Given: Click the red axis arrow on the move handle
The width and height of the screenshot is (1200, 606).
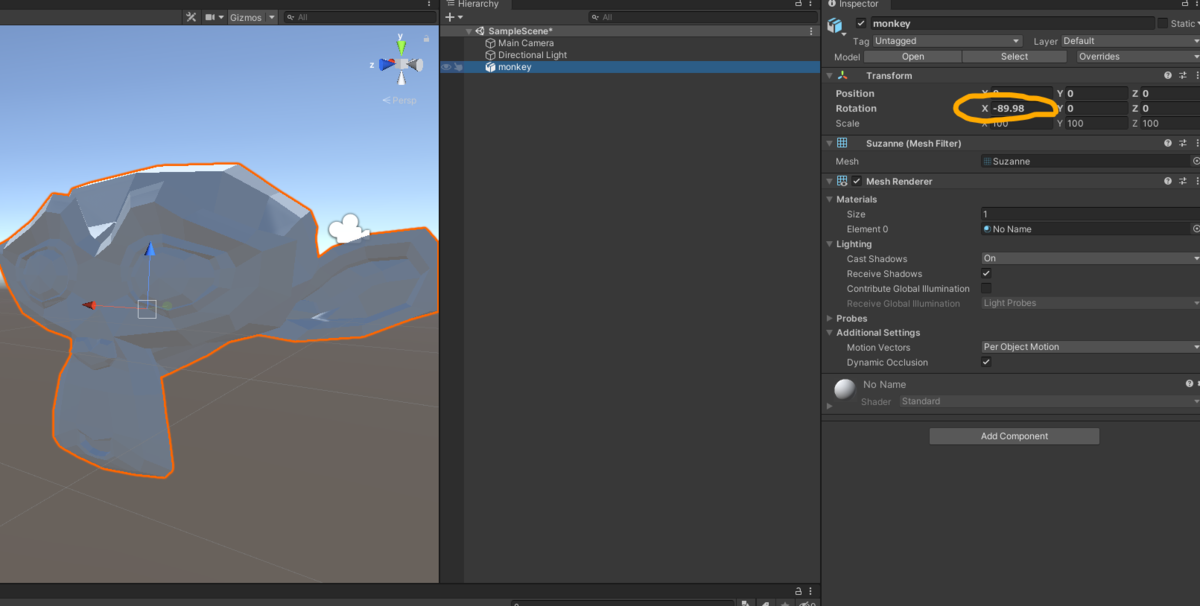Looking at the screenshot, I should (89, 305).
